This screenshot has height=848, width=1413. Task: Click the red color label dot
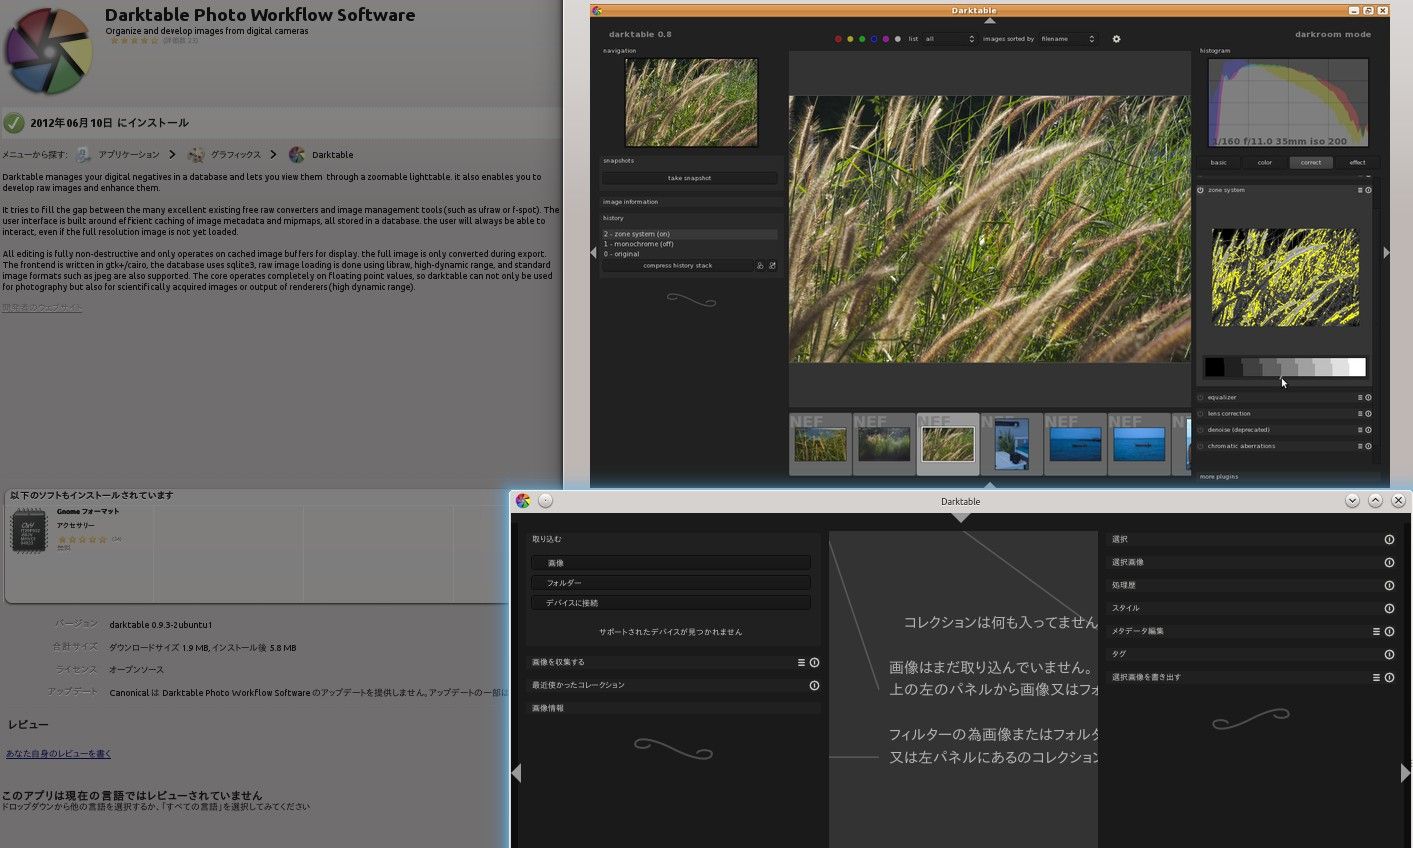(x=838, y=39)
